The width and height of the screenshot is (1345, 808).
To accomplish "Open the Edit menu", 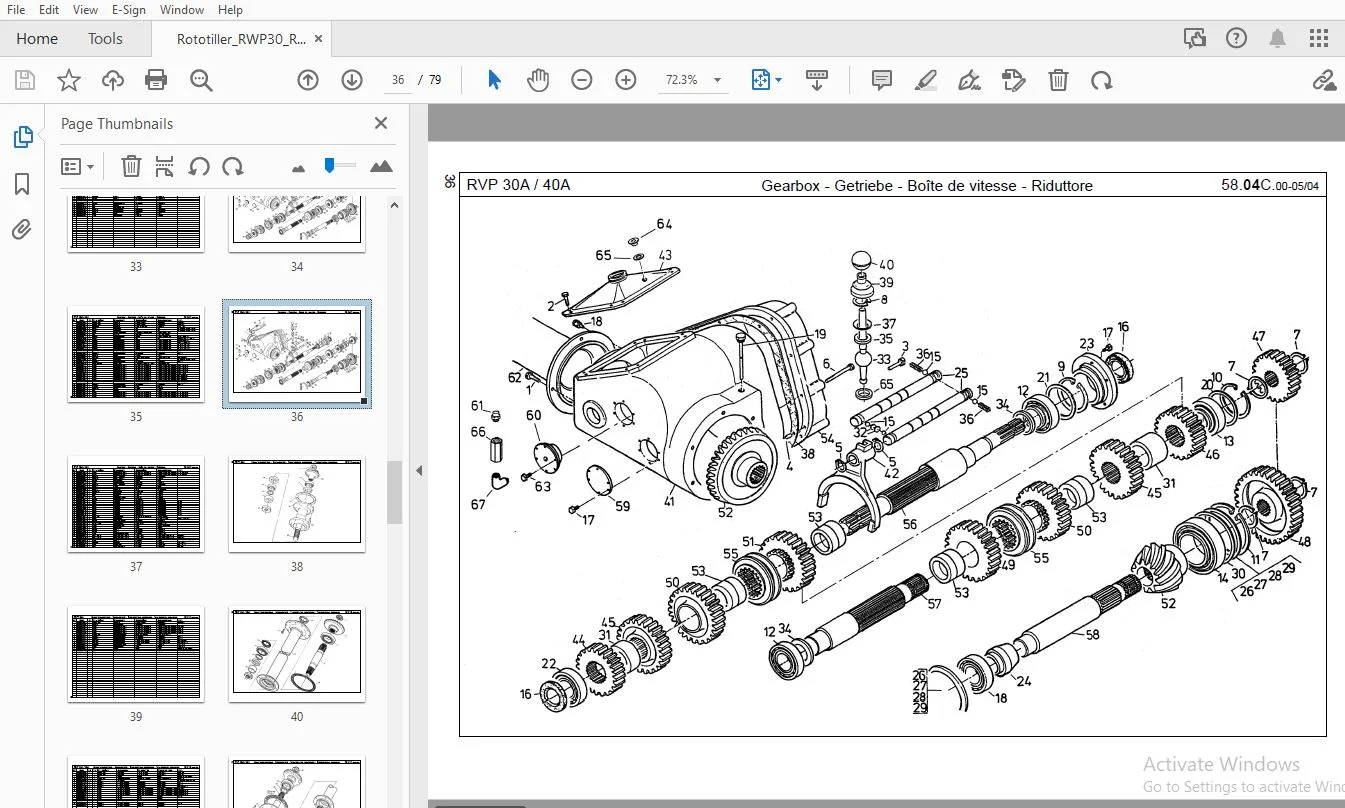I will 48,10.
